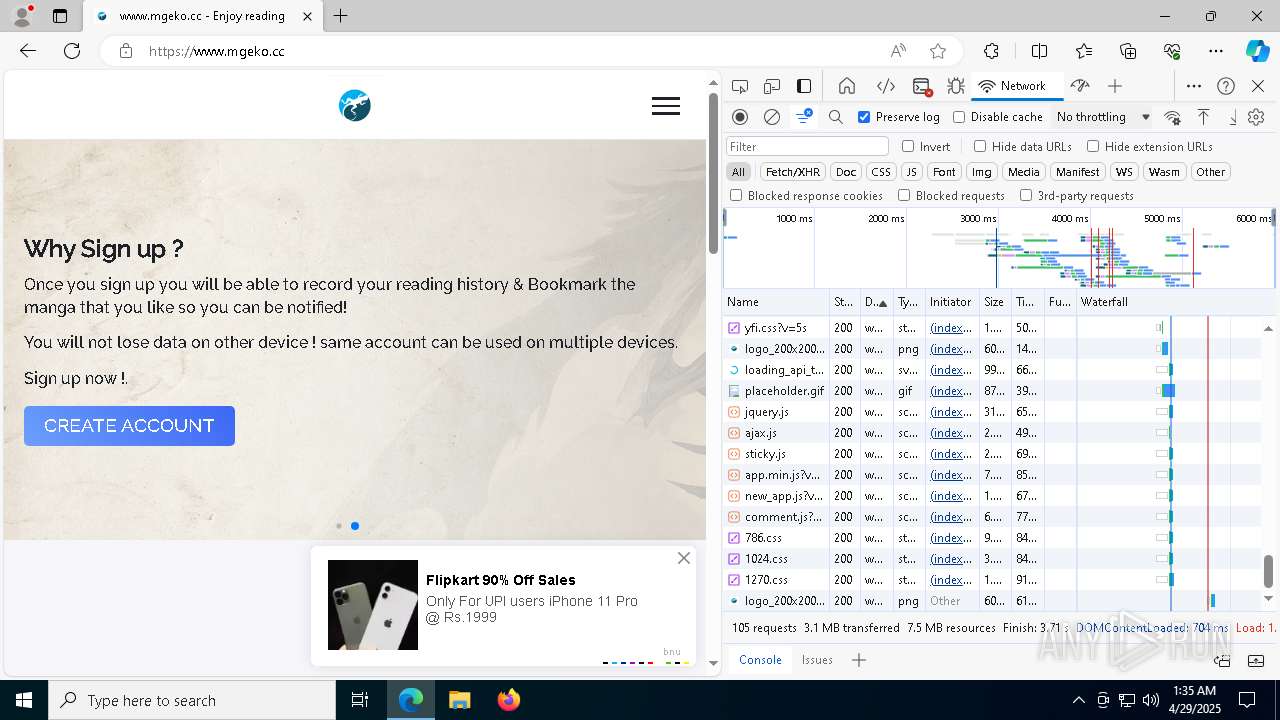
Task: Open the Elements panel code icon
Action: pyautogui.click(x=886, y=86)
